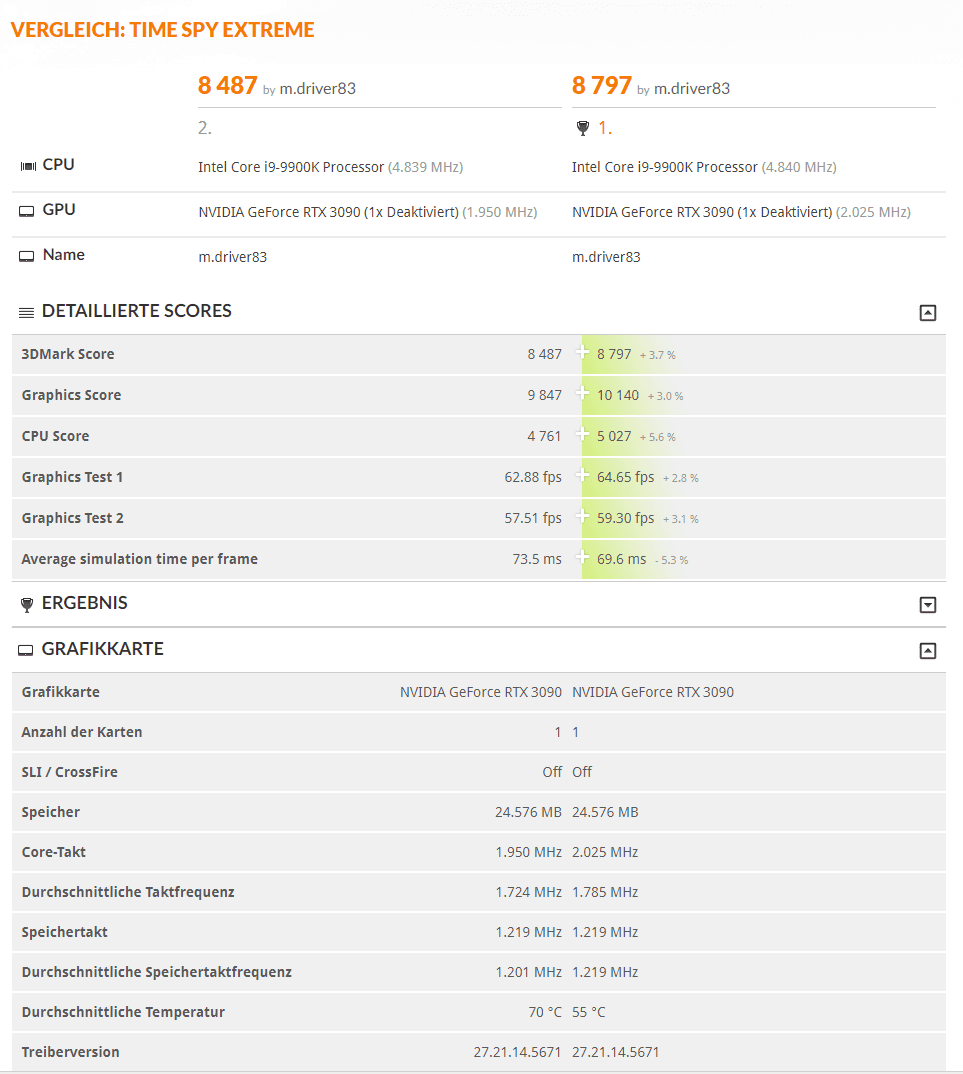Click the Name row monitor icon
The image size is (963, 1074).
point(26,256)
